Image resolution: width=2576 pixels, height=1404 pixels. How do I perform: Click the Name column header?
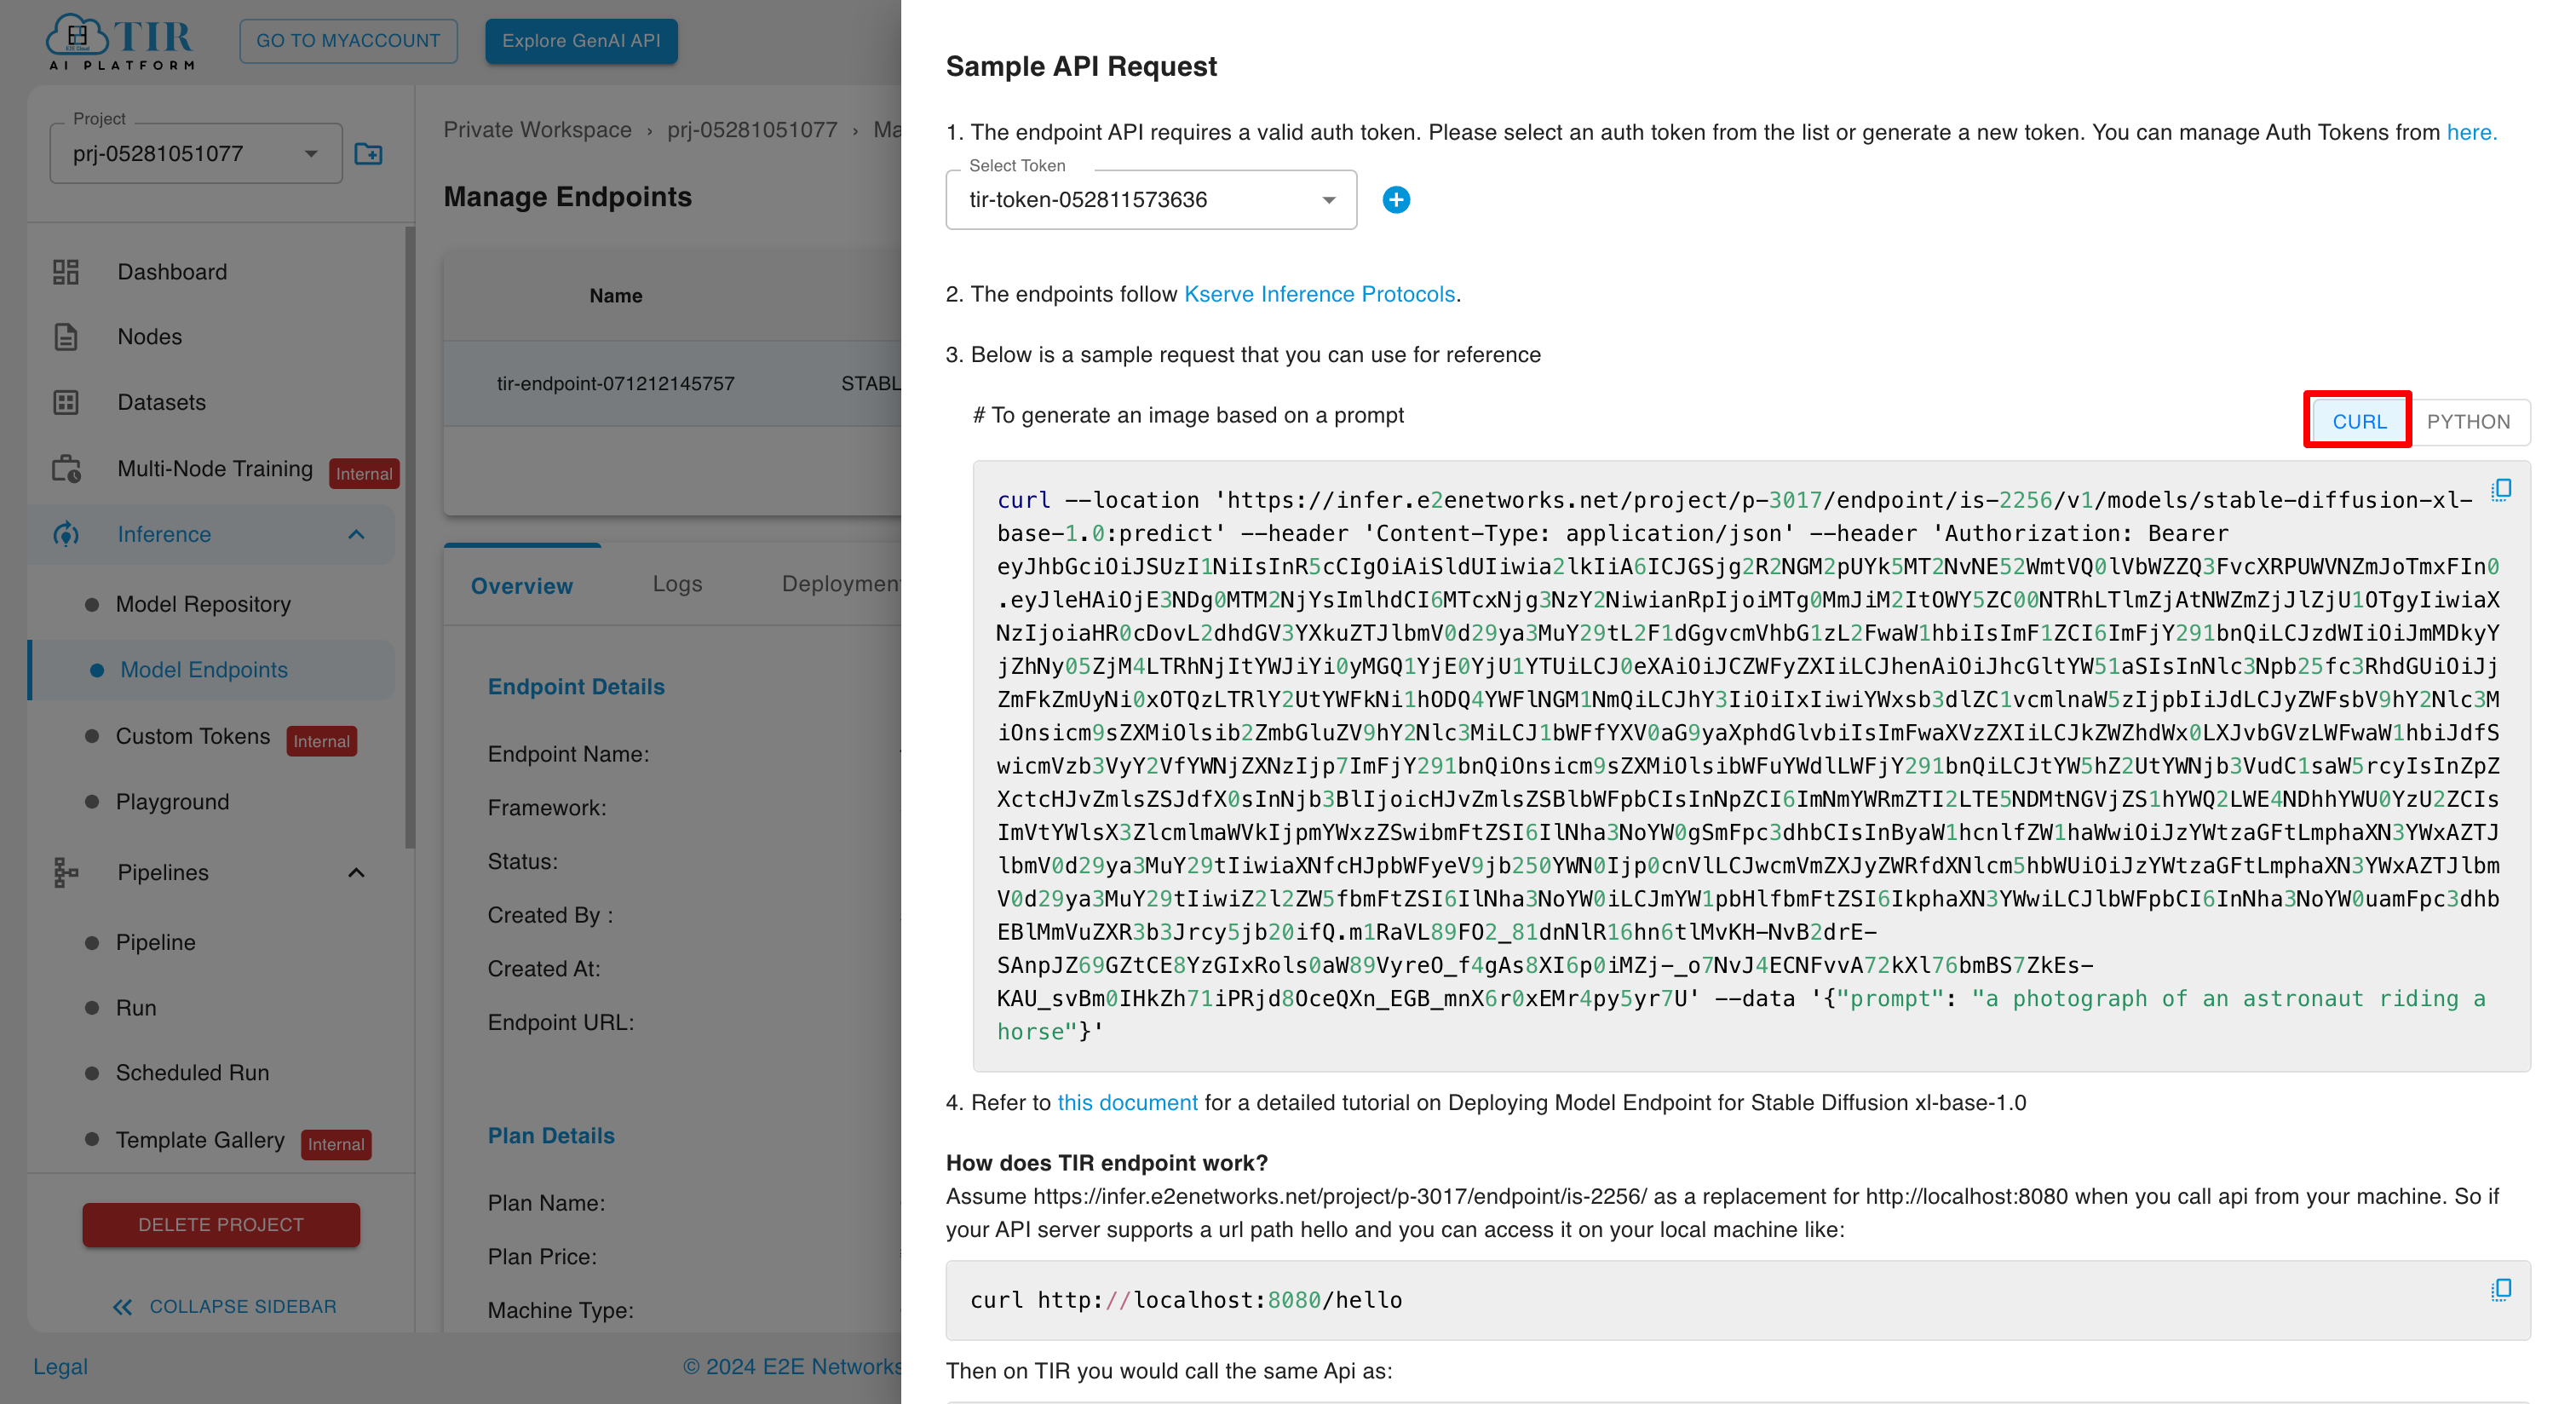pos(615,296)
